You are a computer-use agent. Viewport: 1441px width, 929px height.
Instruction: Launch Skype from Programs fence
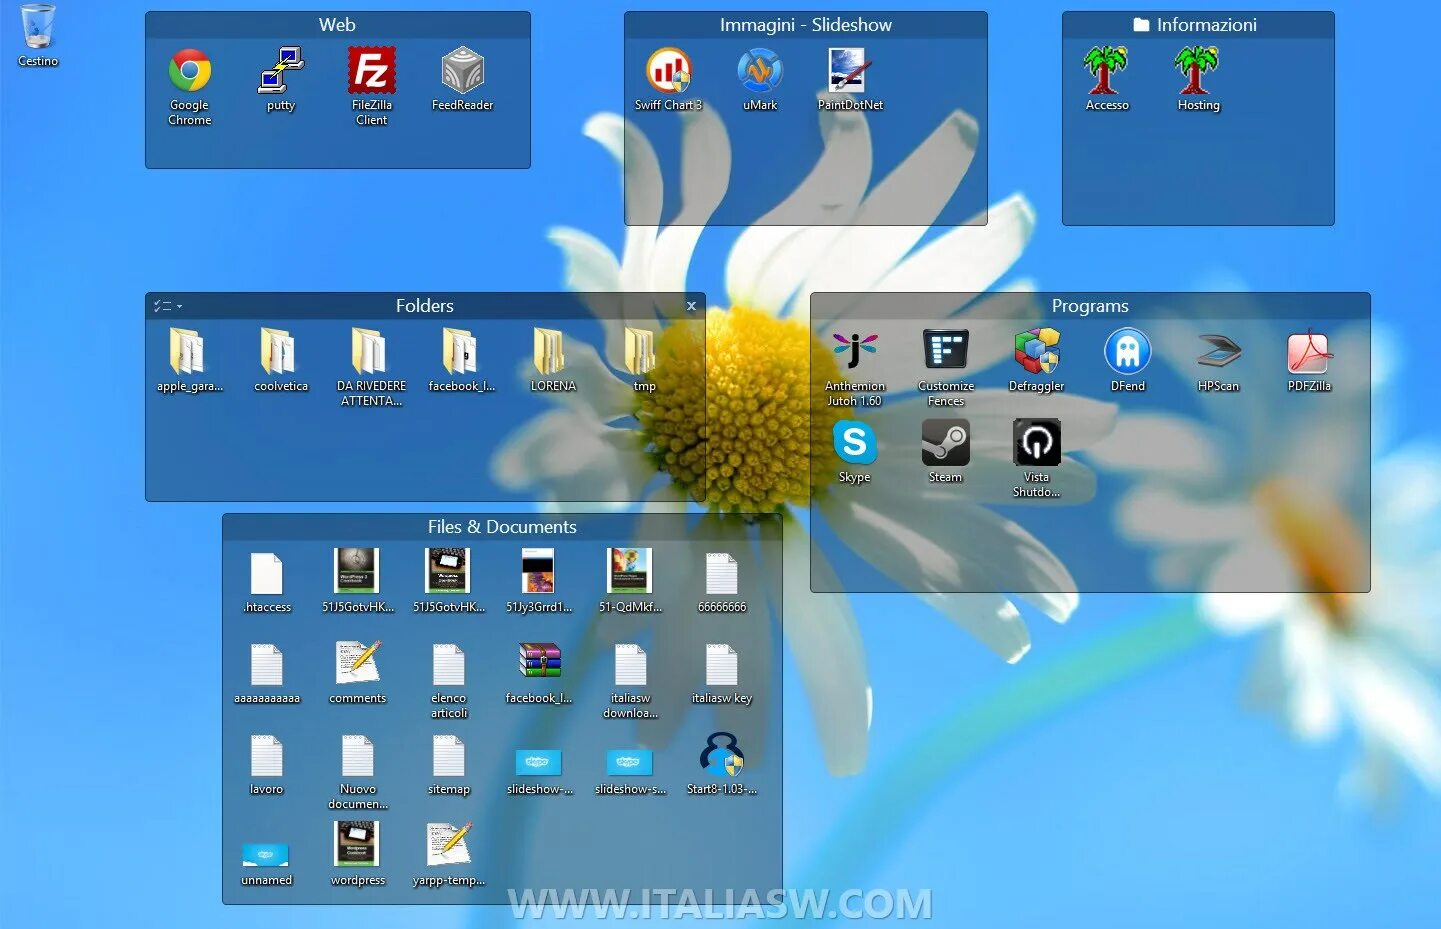click(855, 451)
